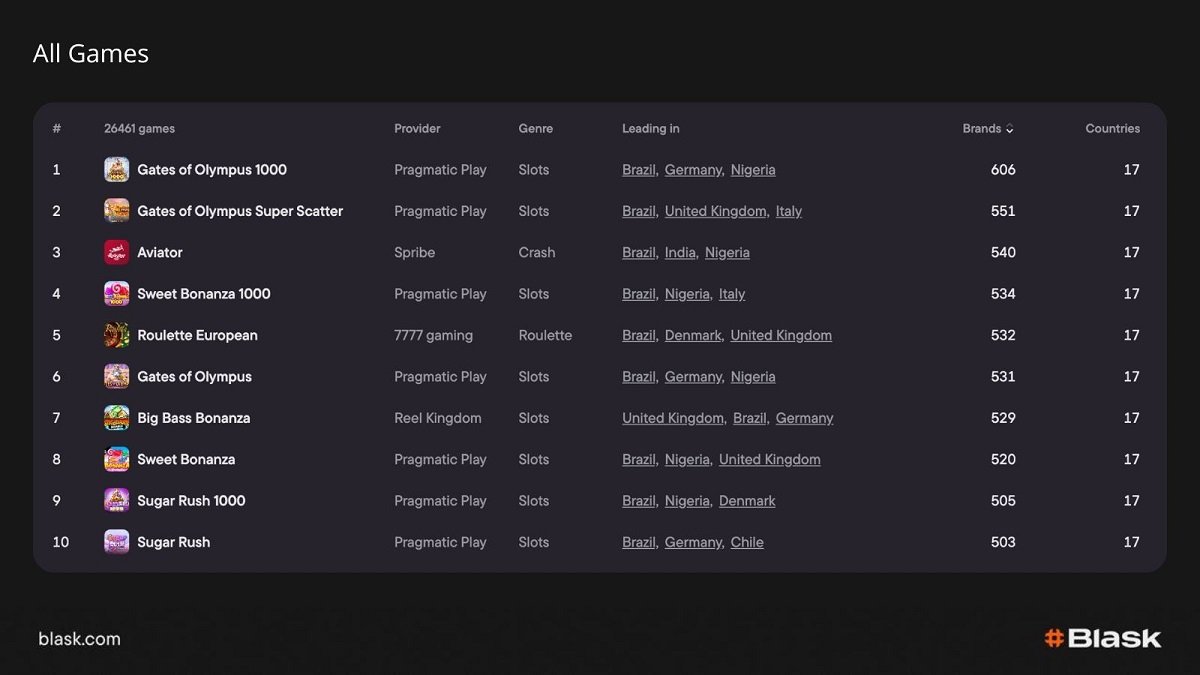Click Chile link in Sugar Rush row

click(x=746, y=543)
